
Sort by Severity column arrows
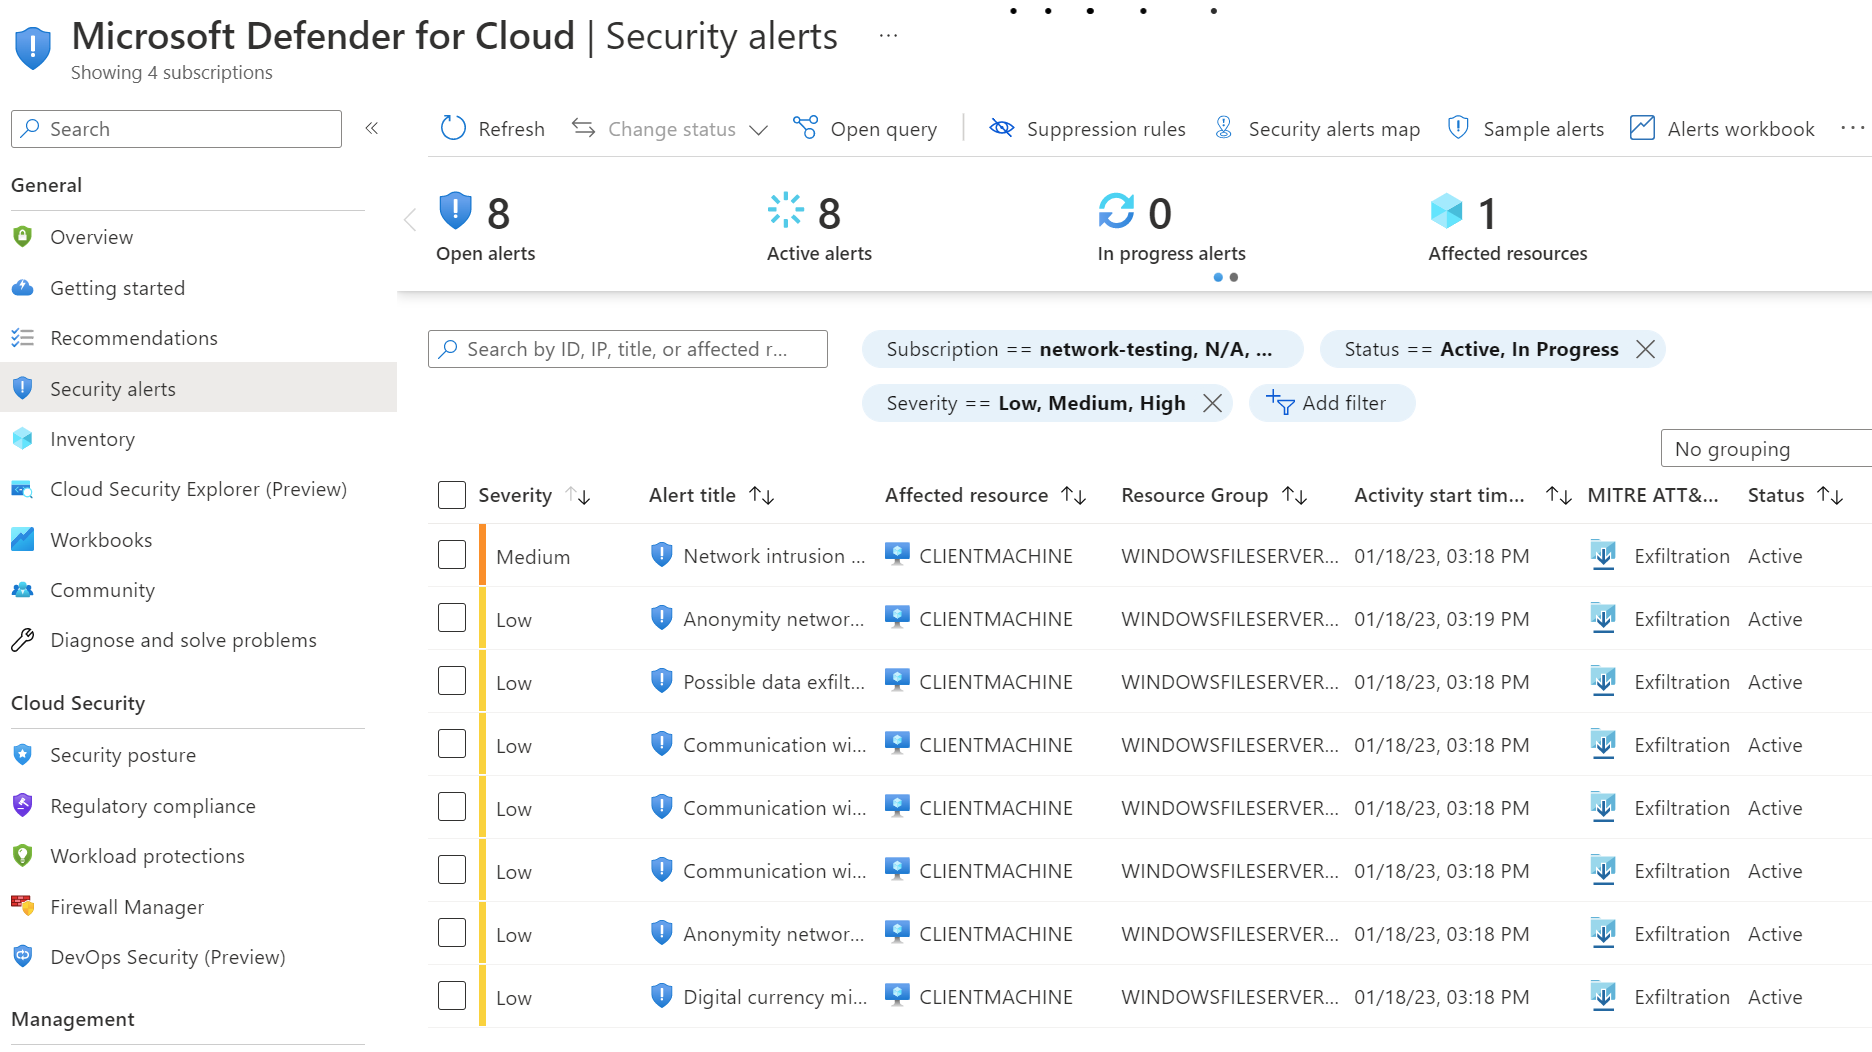tap(578, 495)
